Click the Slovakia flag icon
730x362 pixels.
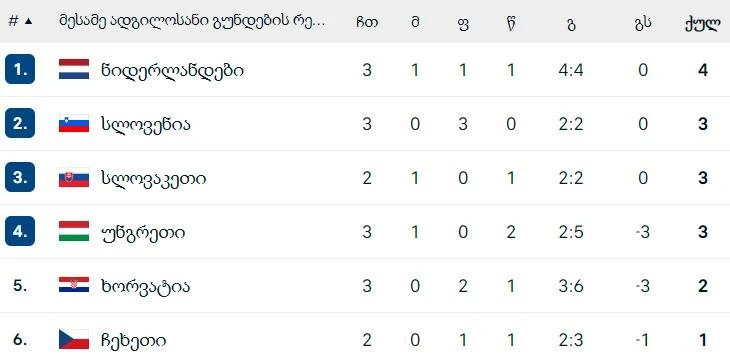tap(74, 177)
